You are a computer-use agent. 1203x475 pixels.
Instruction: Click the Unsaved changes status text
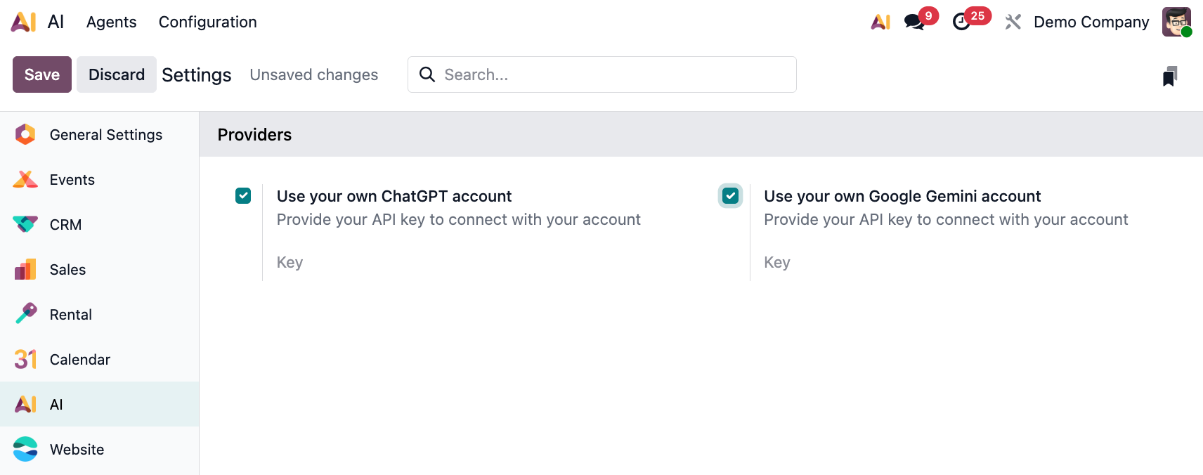click(x=314, y=75)
